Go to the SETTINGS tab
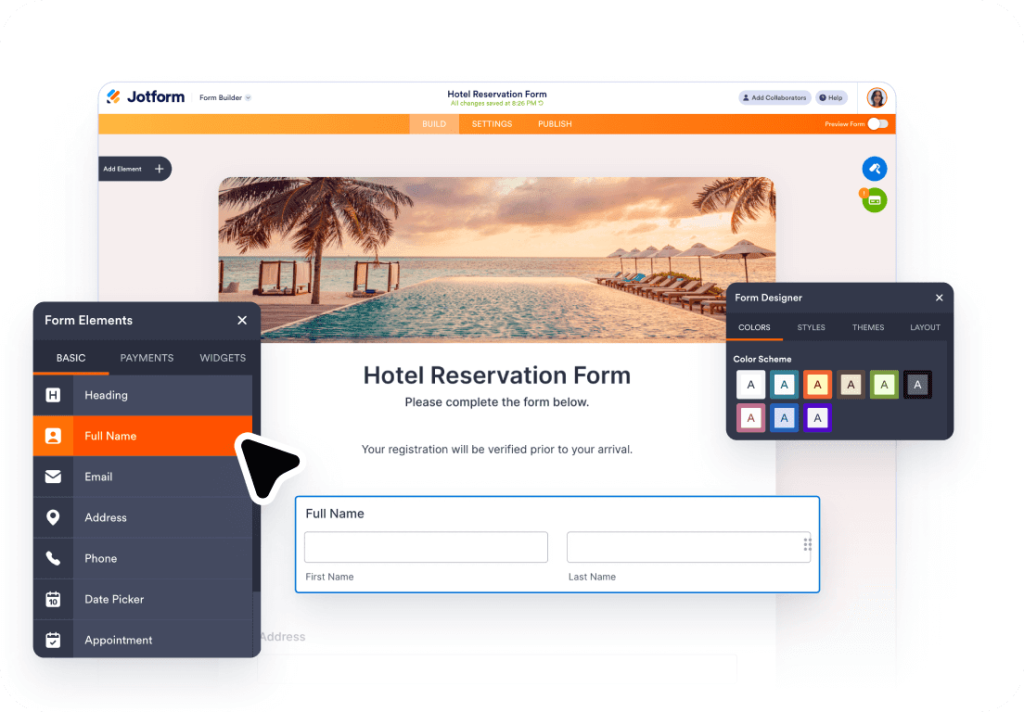 (x=492, y=124)
